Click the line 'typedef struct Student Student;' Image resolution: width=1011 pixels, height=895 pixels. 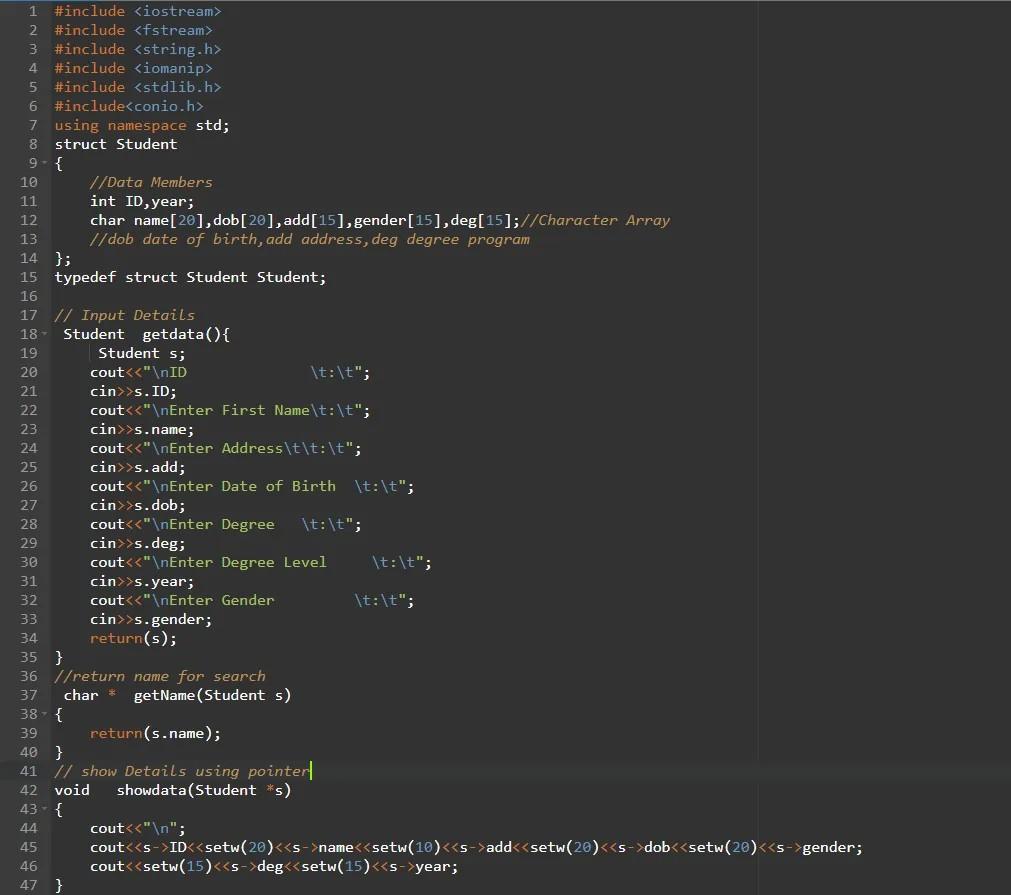click(190, 277)
